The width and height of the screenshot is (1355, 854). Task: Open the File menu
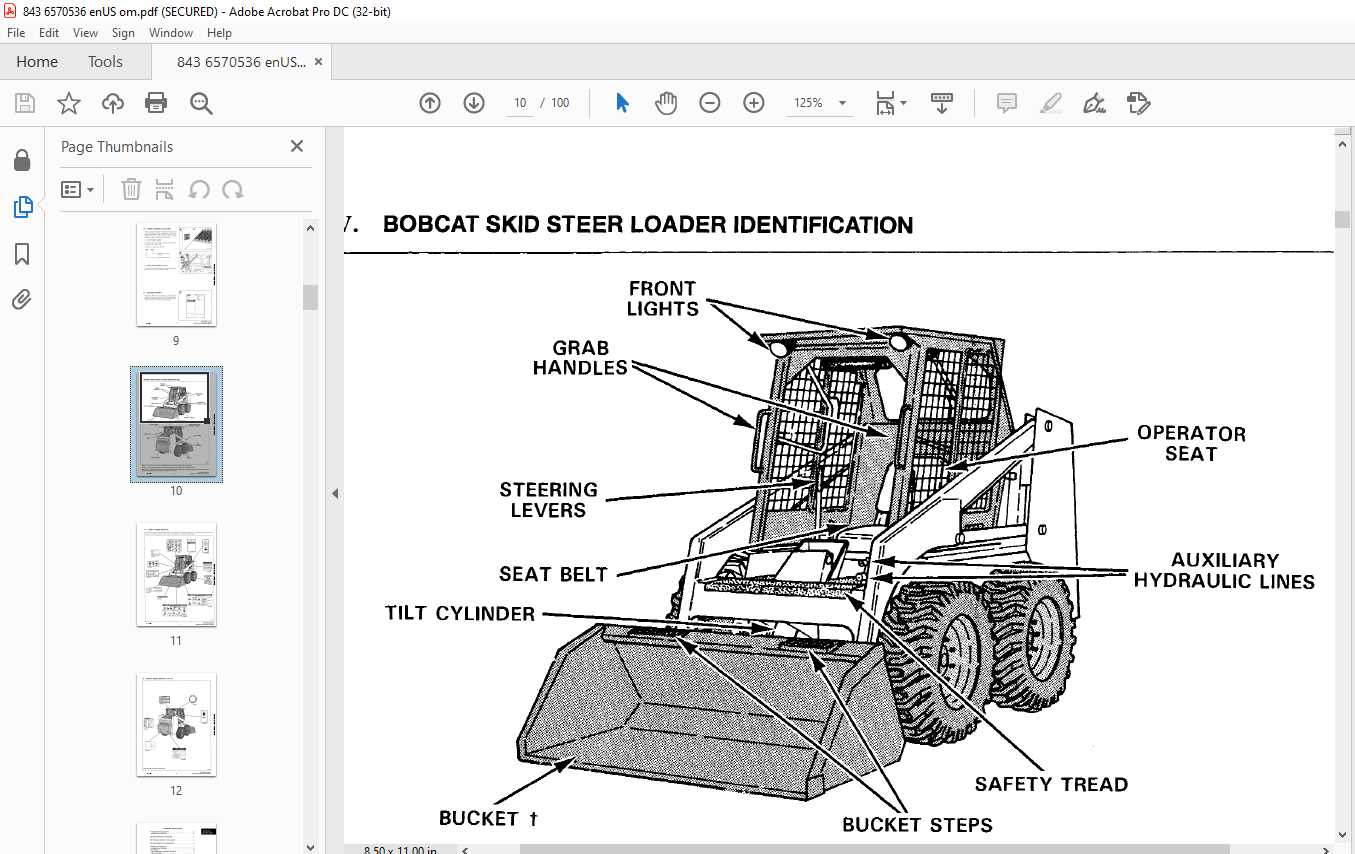click(16, 33)
